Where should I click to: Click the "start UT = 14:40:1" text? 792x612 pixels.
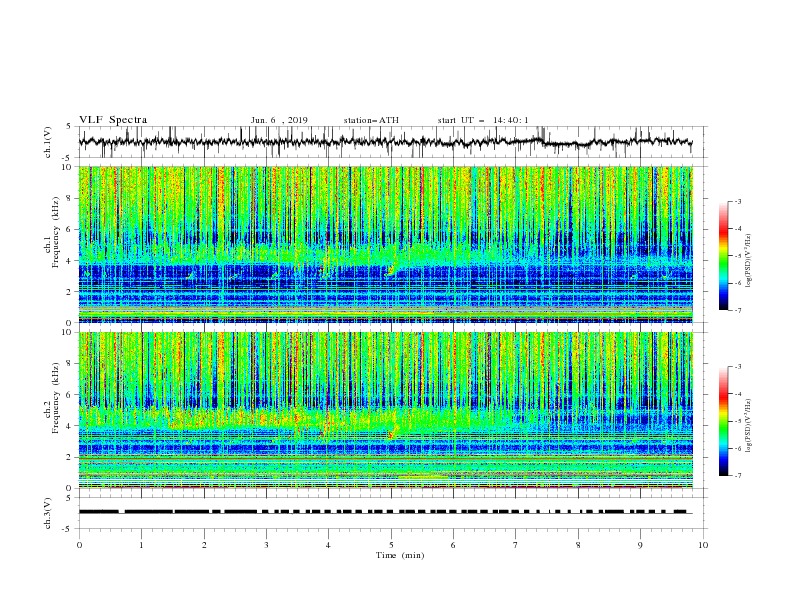(483, 120)
